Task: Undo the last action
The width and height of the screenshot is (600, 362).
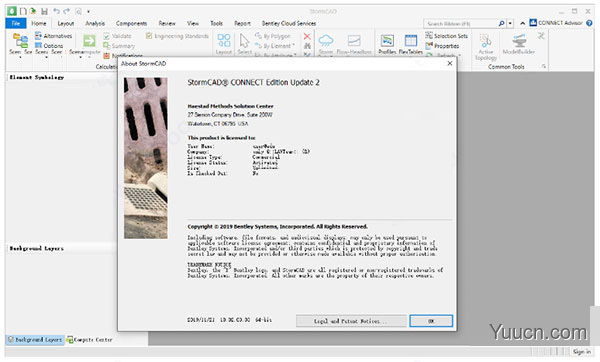Action: (57, 11)
